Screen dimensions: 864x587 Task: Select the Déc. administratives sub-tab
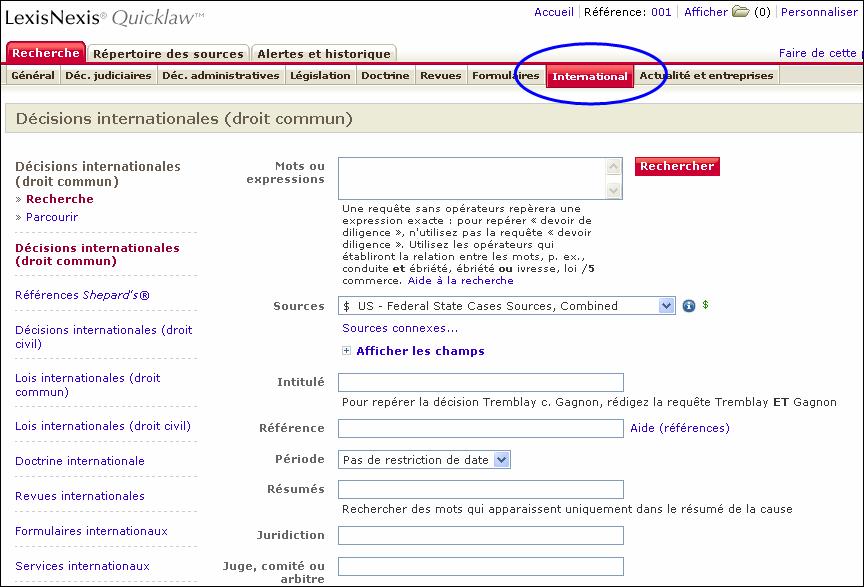[220, 76]
